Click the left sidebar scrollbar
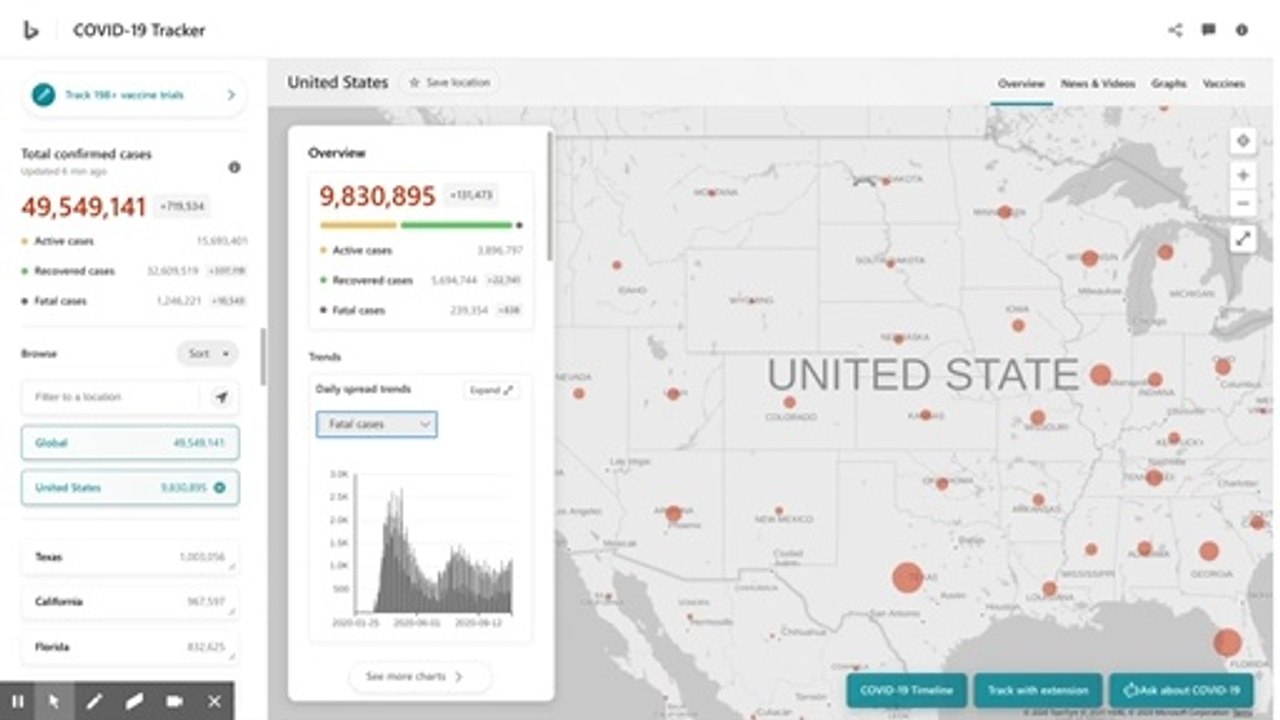The image size is (1280, 720). click(263, 357)
